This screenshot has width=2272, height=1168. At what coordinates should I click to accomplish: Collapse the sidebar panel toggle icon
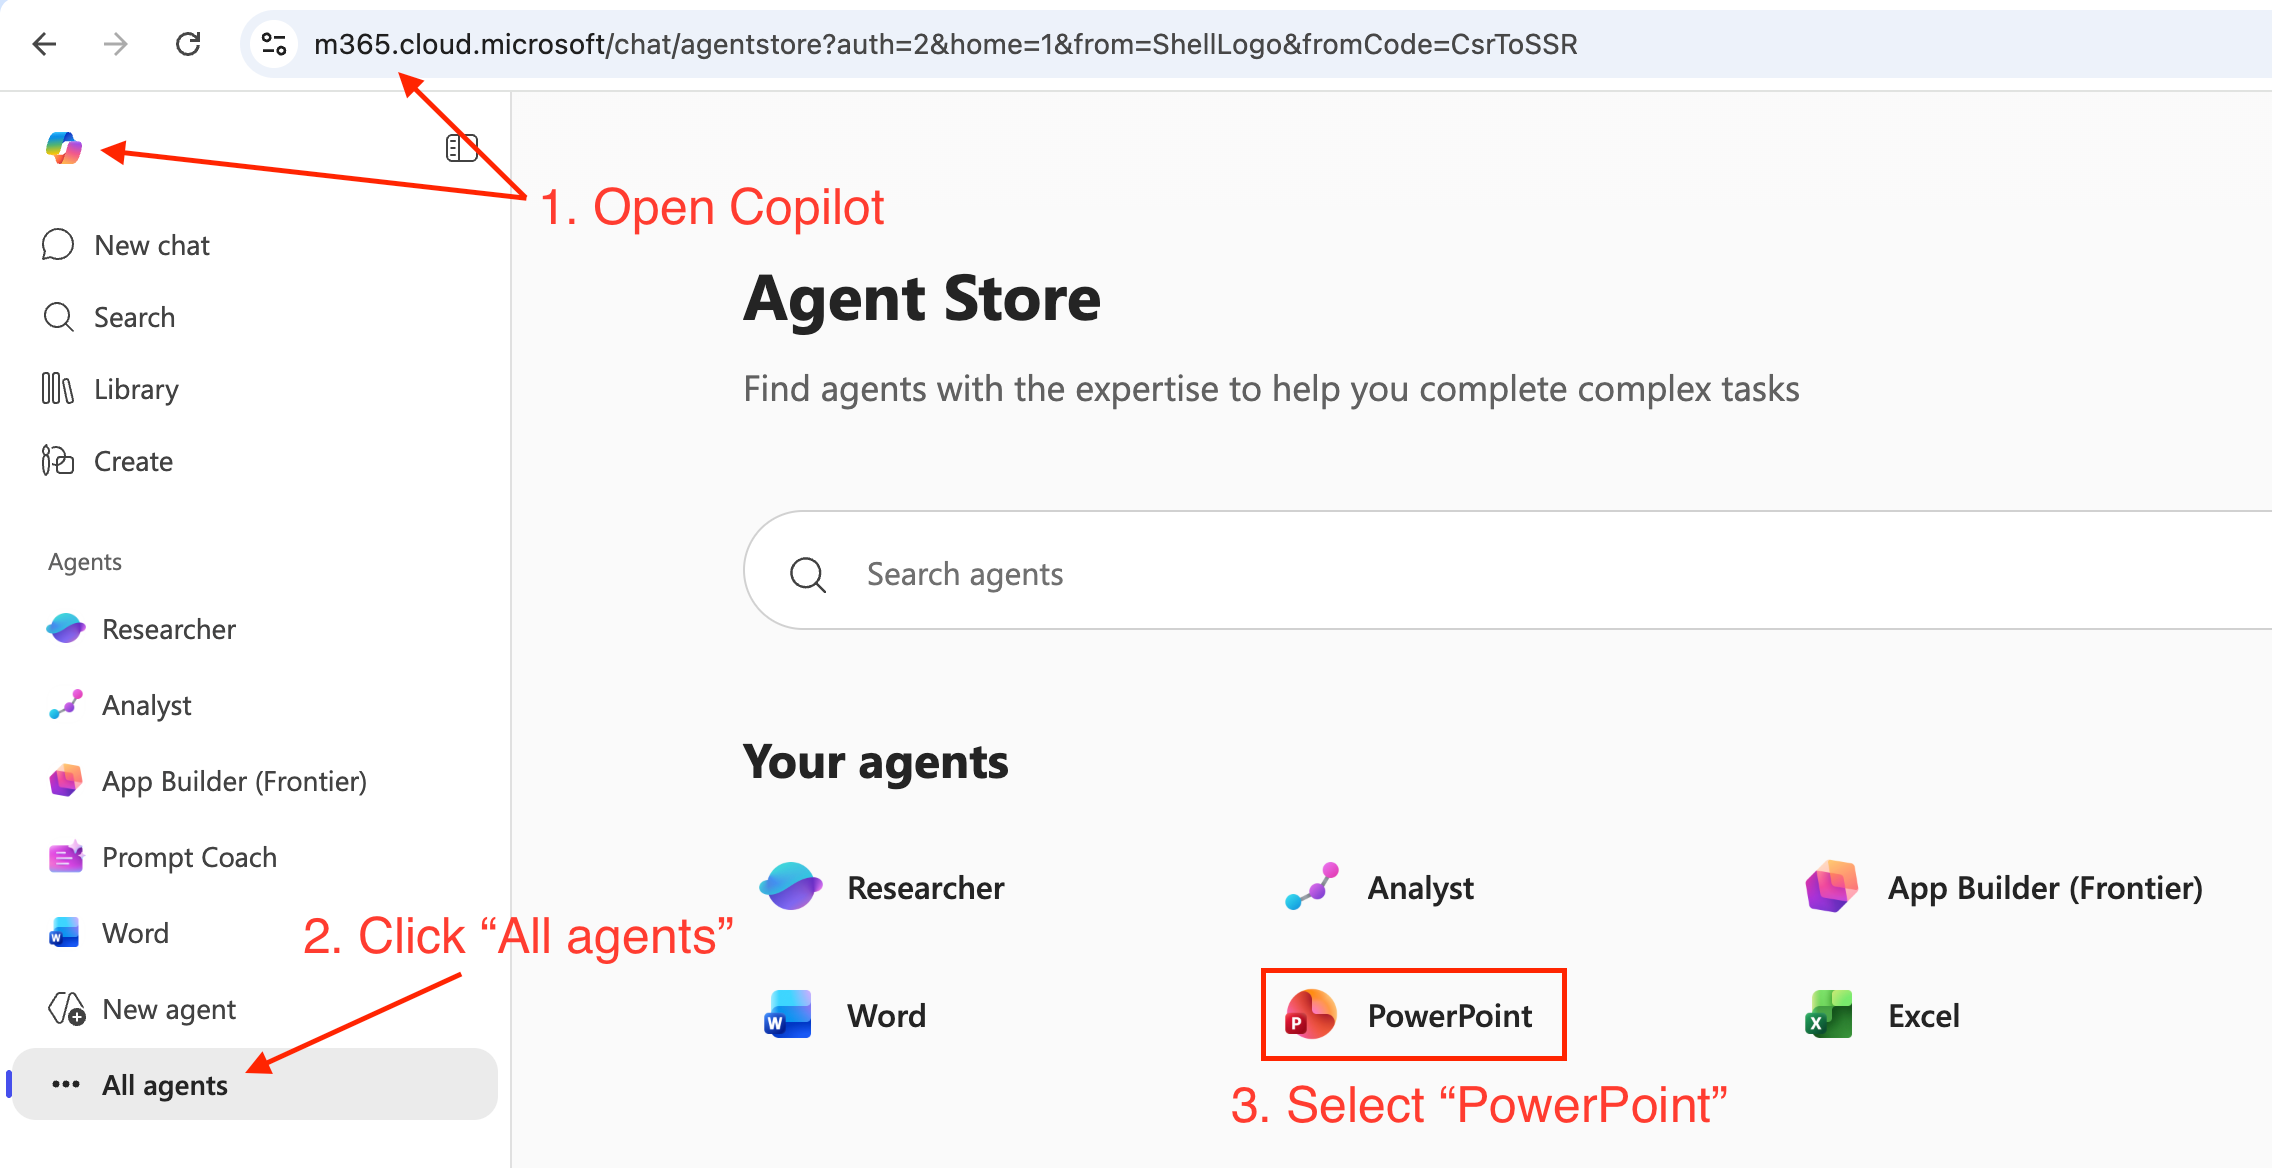[462, 148]
